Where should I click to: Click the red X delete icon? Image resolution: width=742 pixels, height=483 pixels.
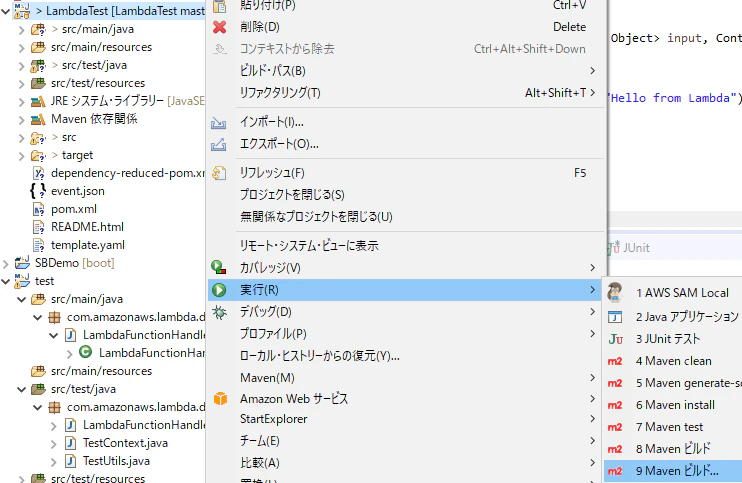click(220, 27)
